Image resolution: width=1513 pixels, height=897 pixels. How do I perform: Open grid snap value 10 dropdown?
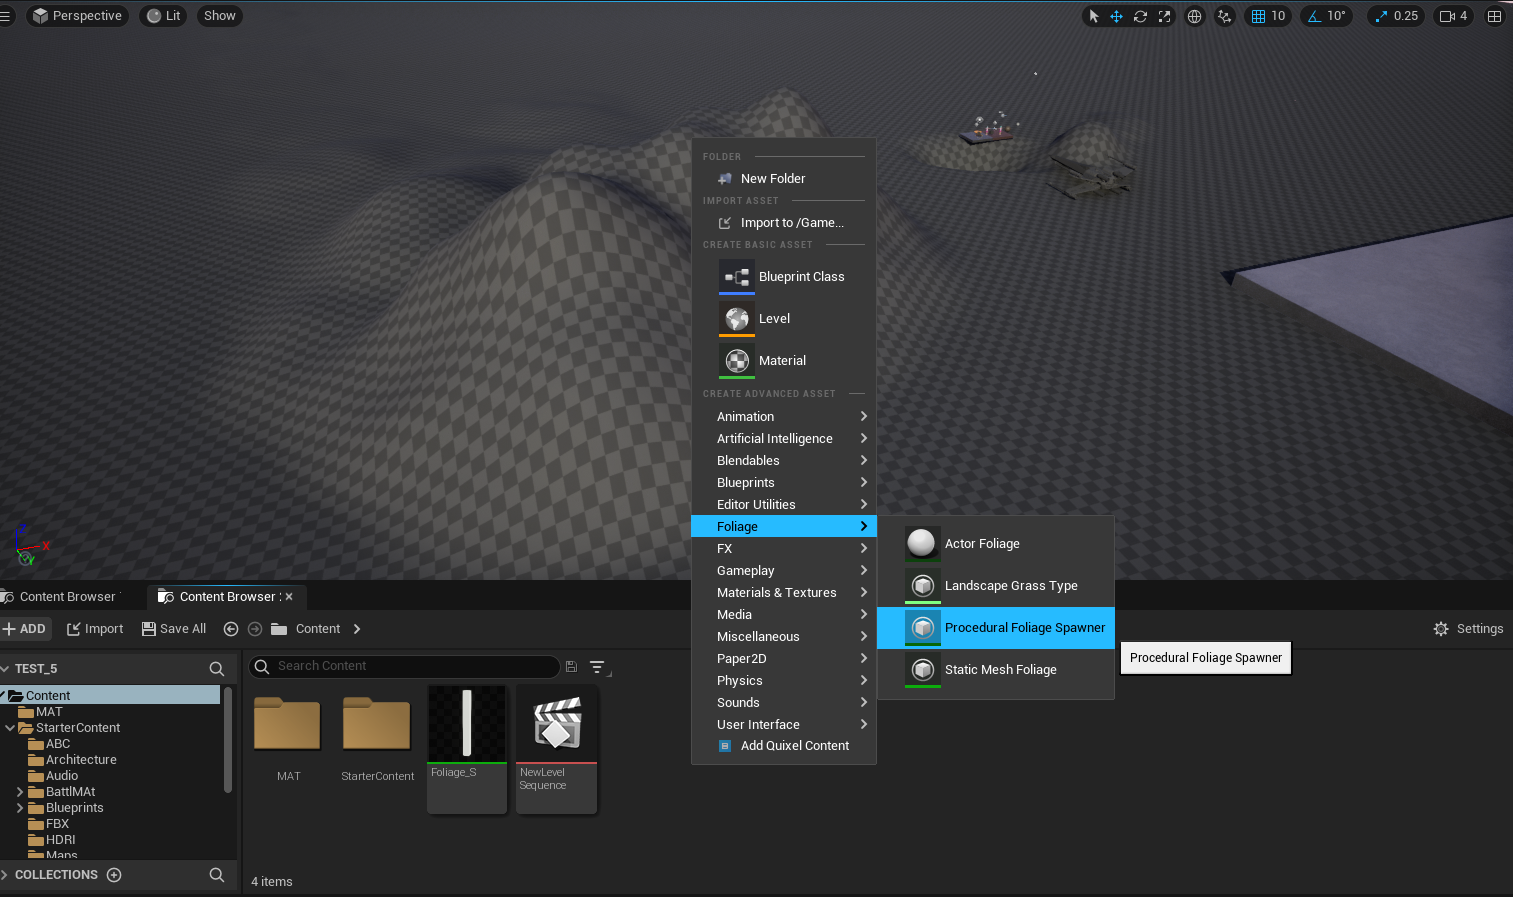(x=1279, y=16)
